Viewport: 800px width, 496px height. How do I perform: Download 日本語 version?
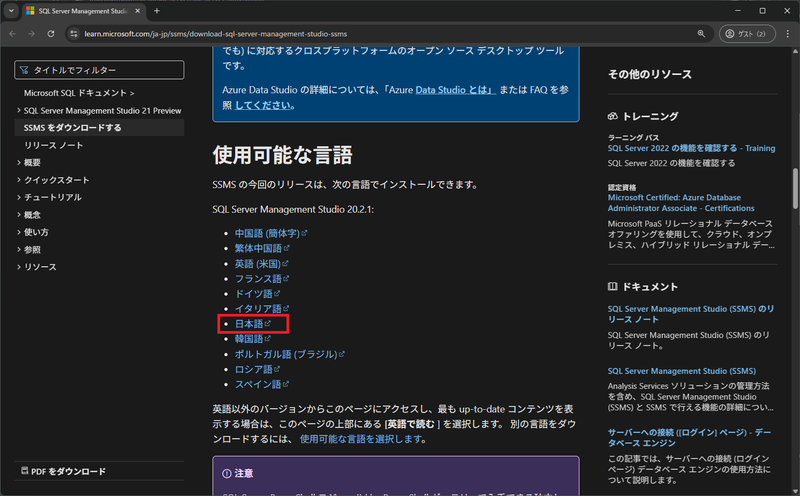pyautogui.click(x=253, y=324)
